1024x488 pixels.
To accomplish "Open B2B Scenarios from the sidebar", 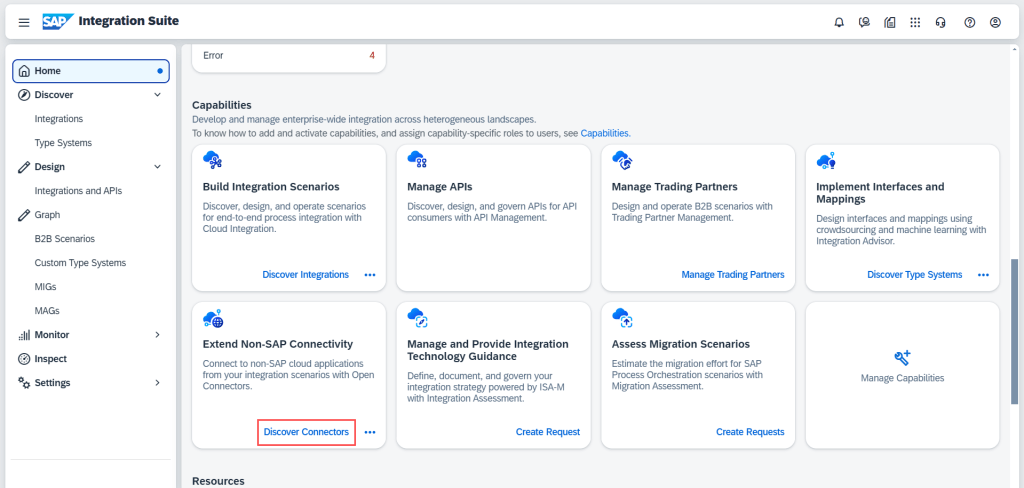I will [x=65, y=239].
